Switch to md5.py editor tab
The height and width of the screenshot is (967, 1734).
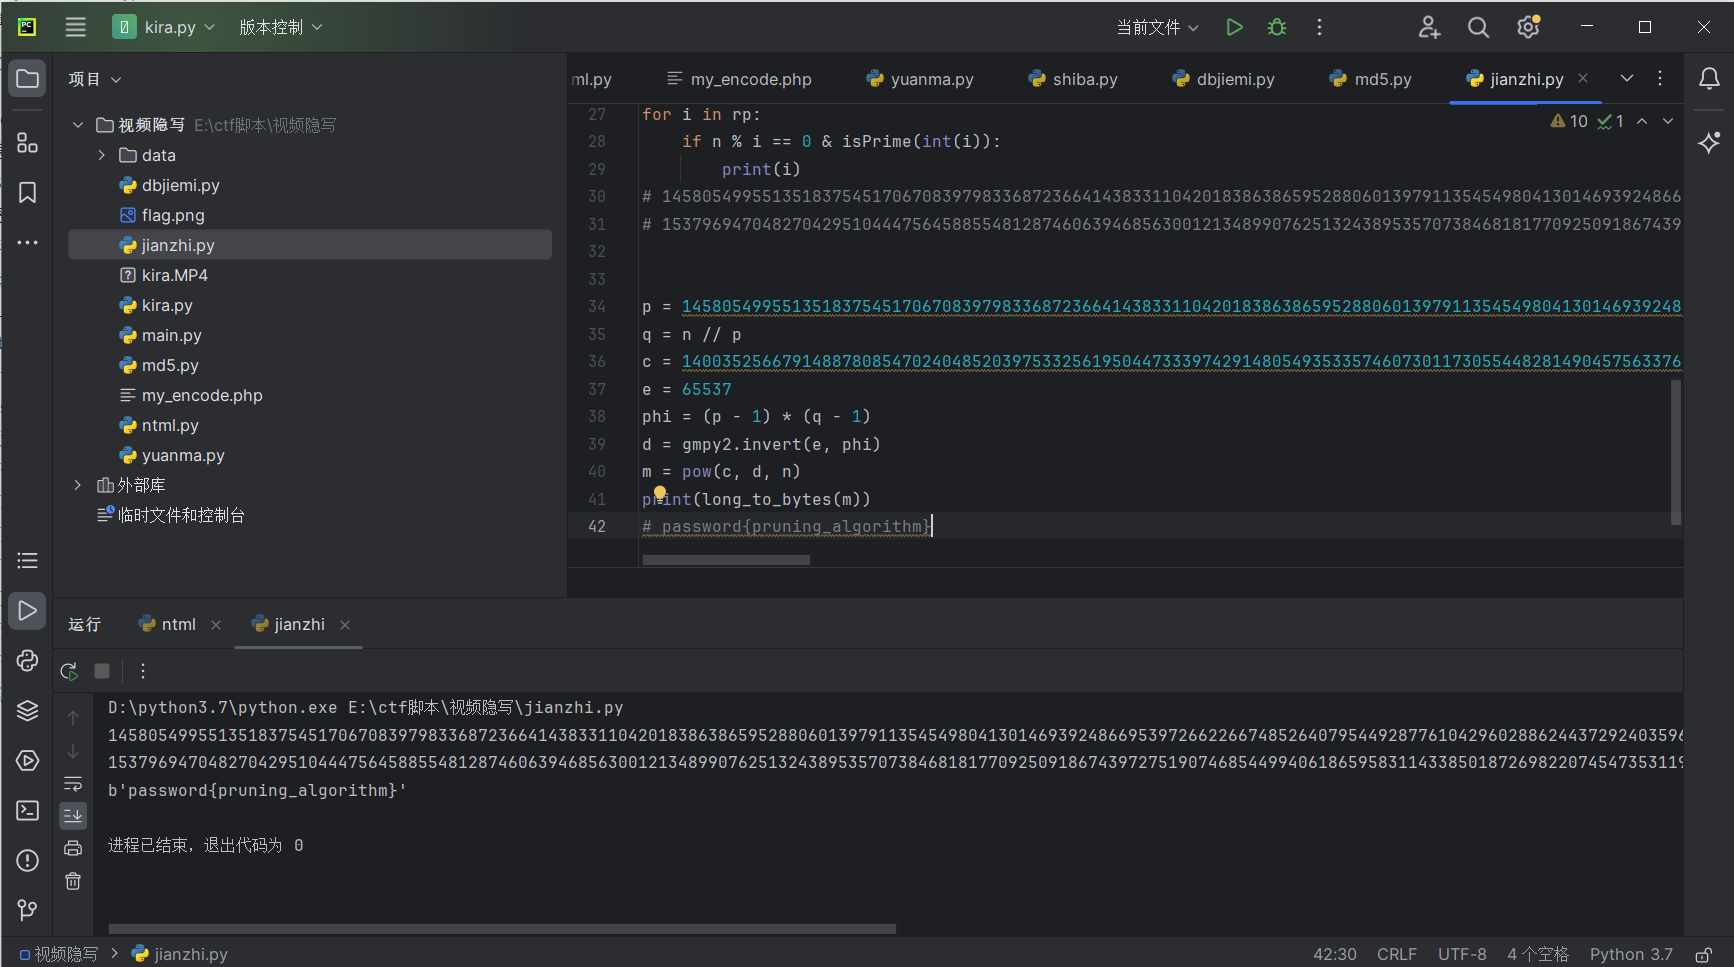[1370, 79]
